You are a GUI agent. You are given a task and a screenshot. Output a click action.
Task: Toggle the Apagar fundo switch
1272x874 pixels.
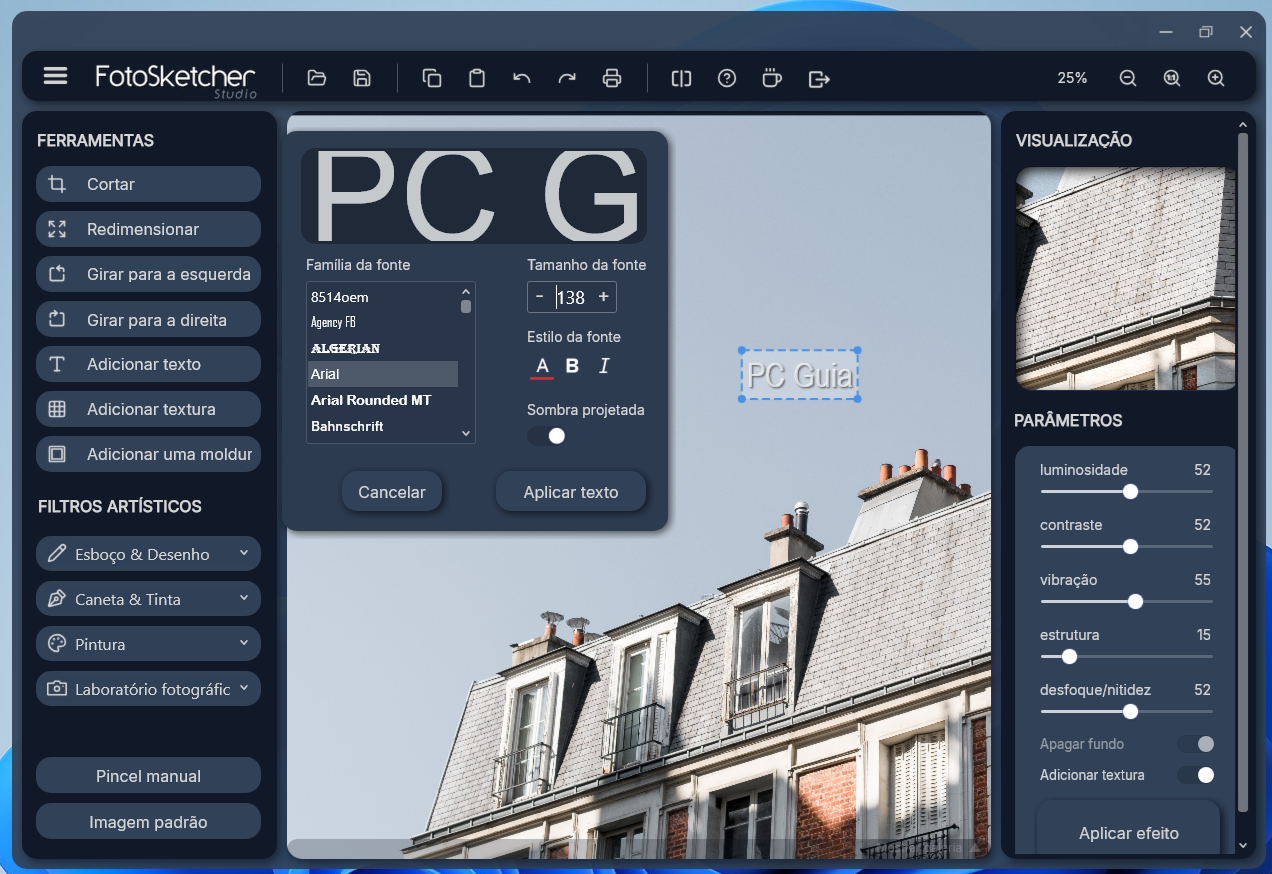pos(1196,744)
